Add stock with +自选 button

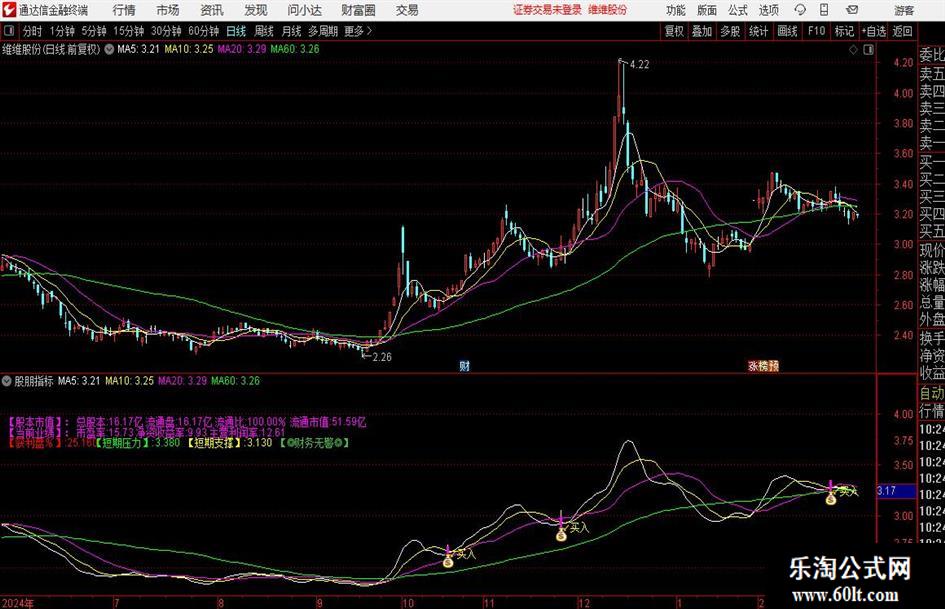pos(873,31)
